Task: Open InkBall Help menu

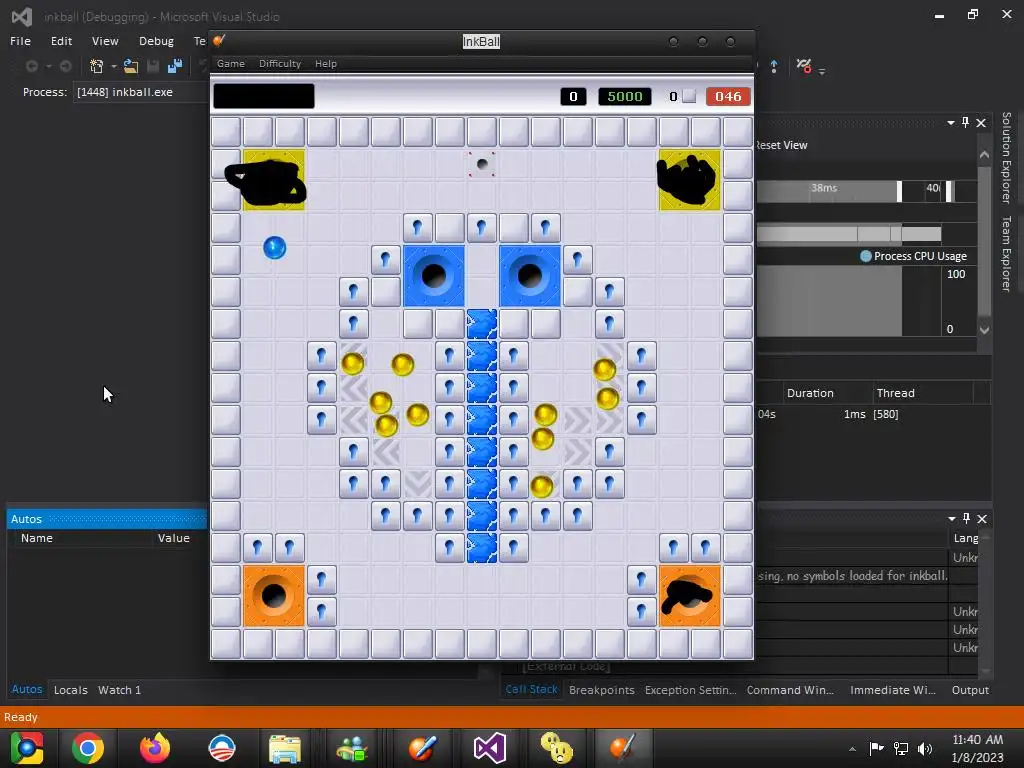Action: point(325,63)
